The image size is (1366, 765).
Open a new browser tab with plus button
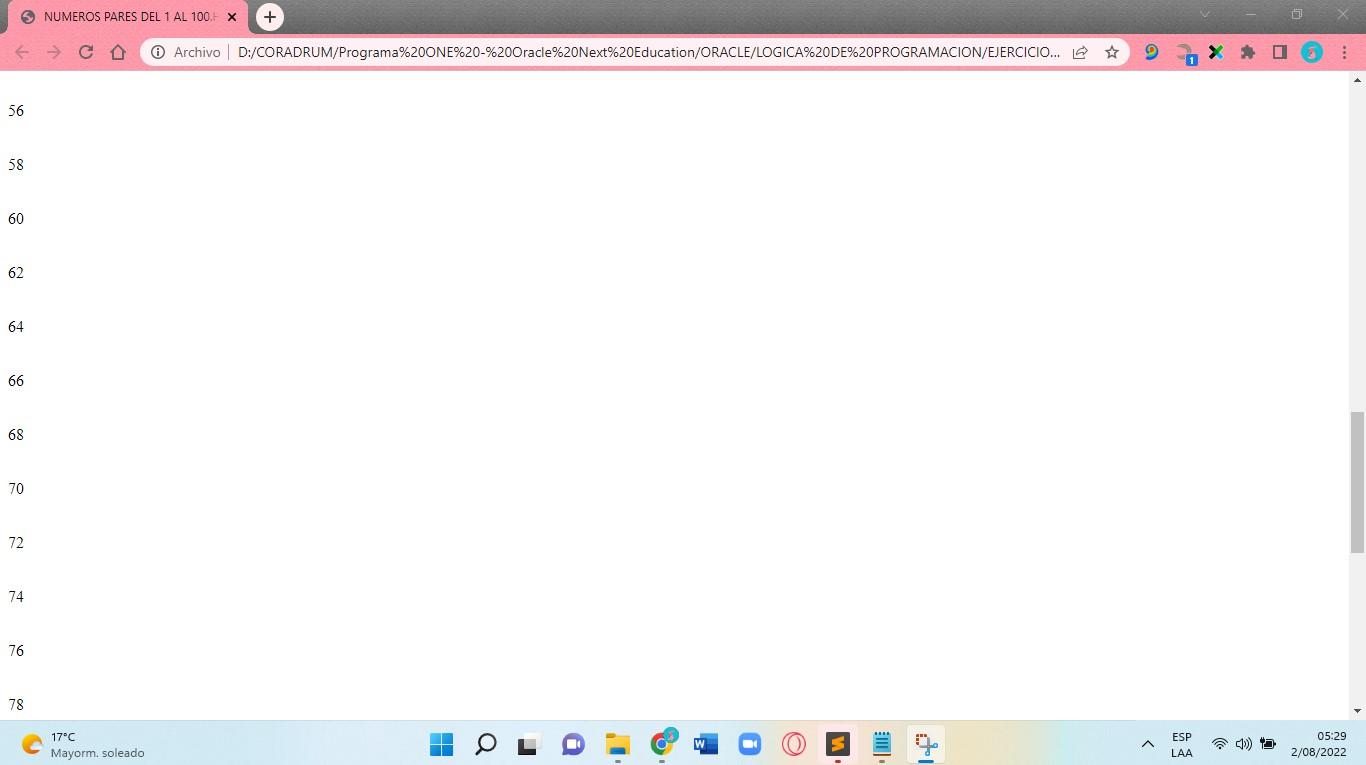[269, 17]
